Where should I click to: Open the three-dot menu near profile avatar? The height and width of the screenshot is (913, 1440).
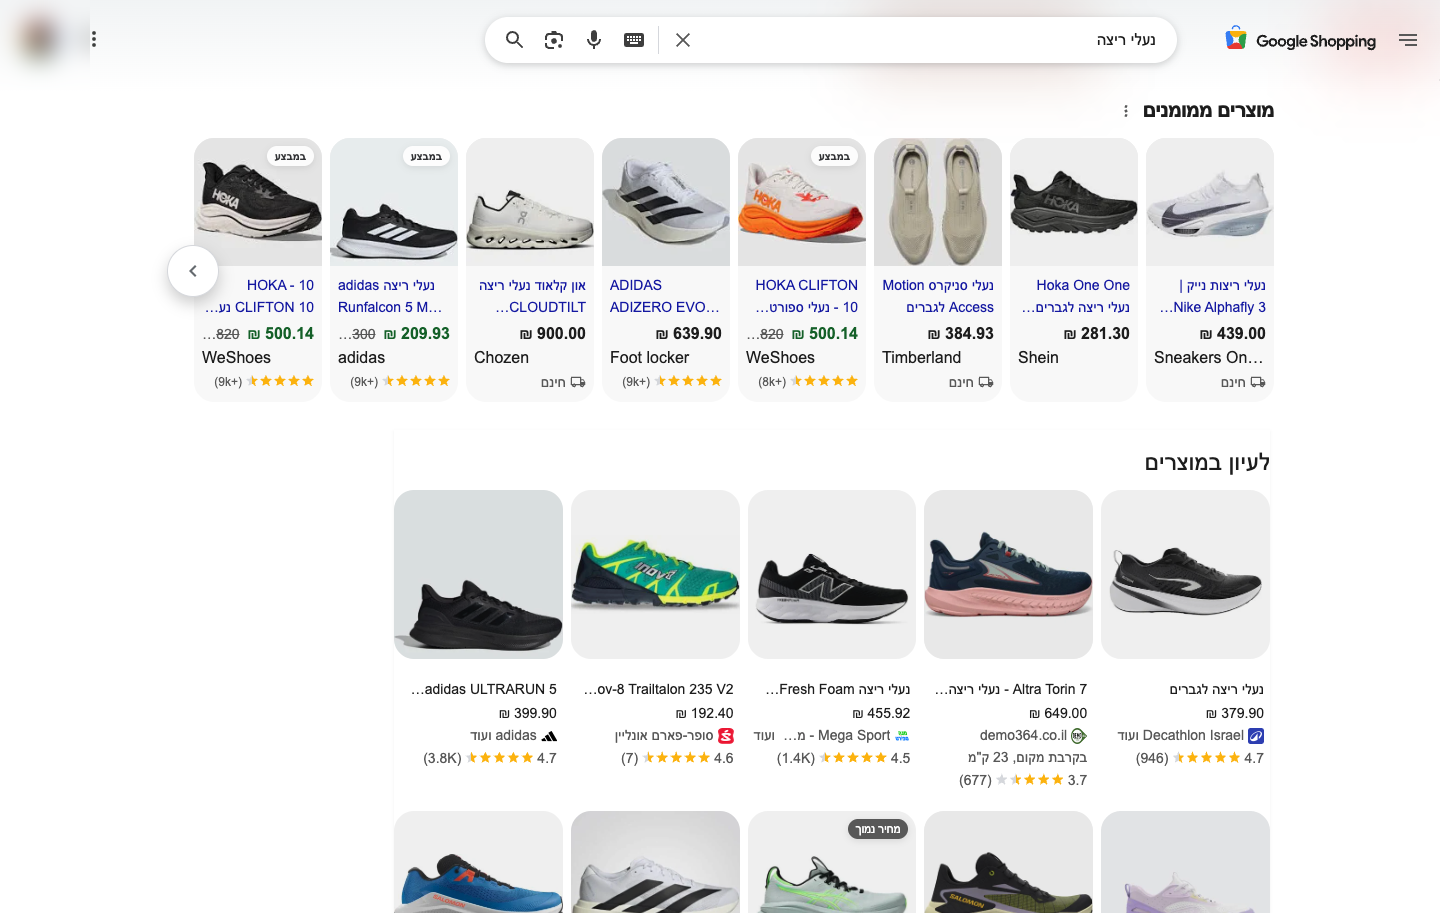(94, 39)
